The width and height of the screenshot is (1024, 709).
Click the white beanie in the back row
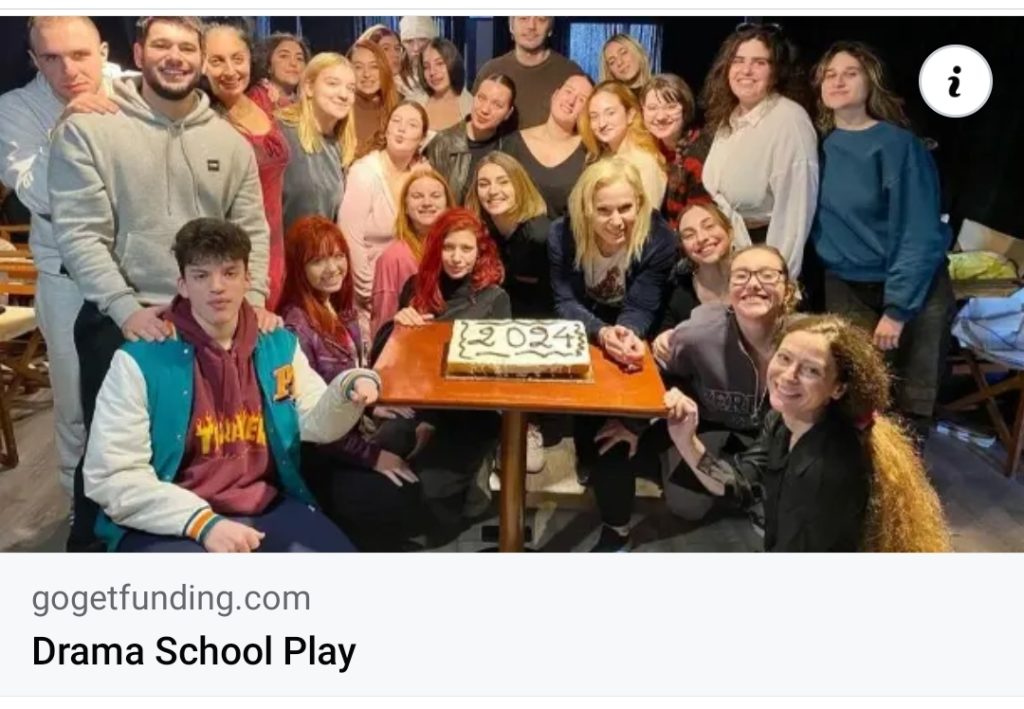pyautogui.click(x=418, y=27)
